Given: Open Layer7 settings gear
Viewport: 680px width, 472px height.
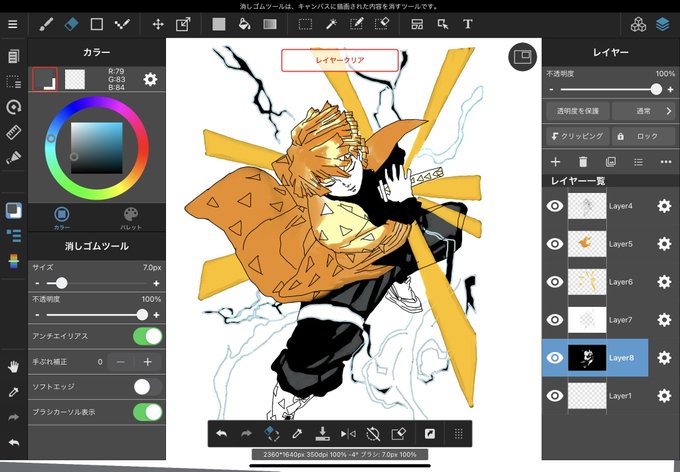Looking at the screenshot, I should 664,320.
